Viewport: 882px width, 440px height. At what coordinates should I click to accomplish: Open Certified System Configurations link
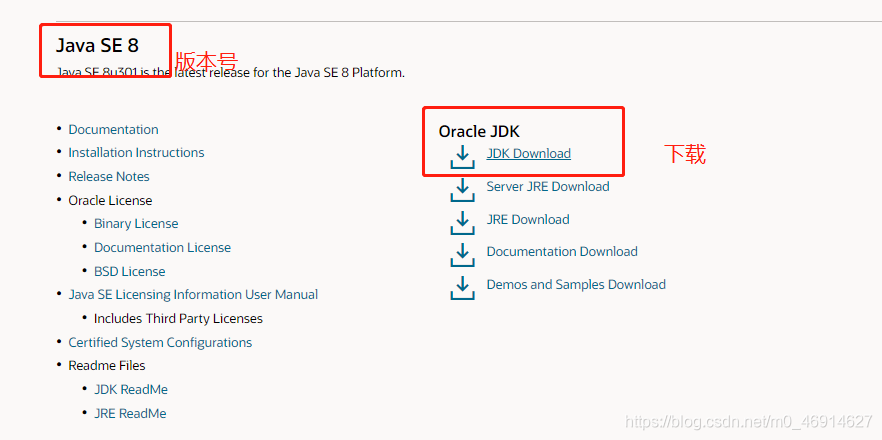click(x=160, y=343)
